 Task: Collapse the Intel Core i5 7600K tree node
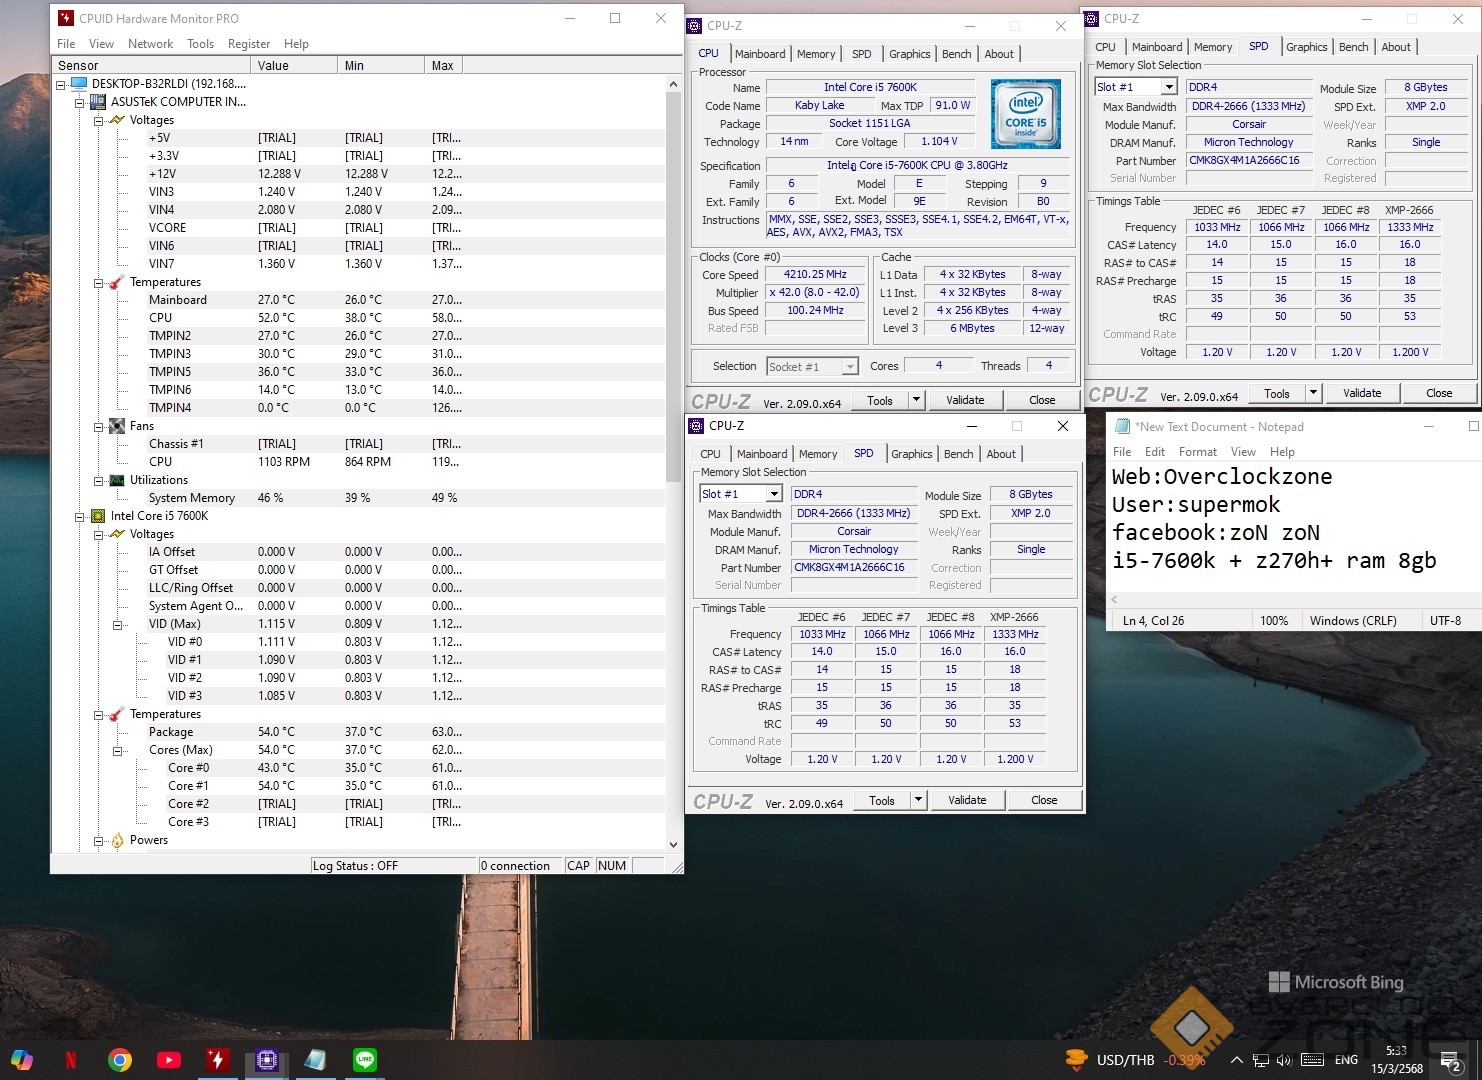(x=80, y=516)
